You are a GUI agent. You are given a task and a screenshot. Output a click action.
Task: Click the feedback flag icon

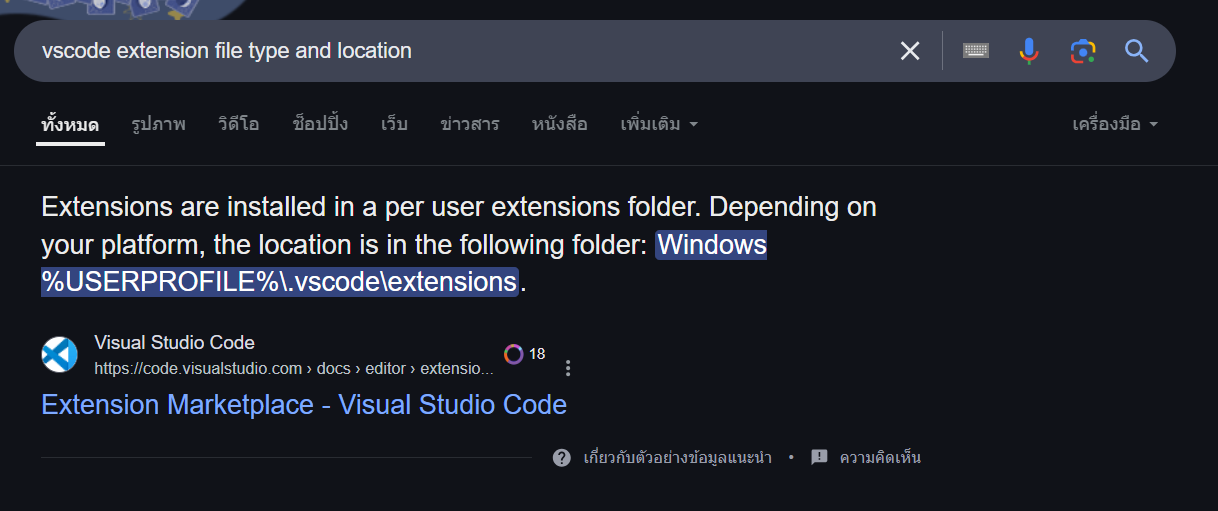pos(819,458)
